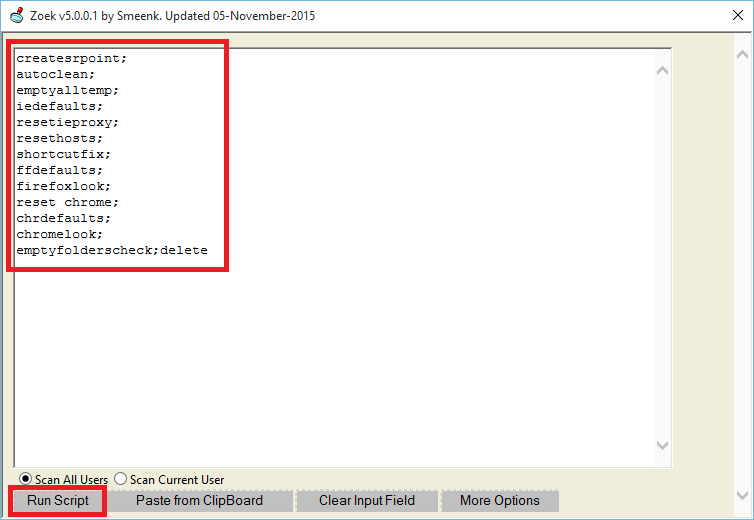Place cursor on emptyfolderscheck;delete line

(111, 250)
